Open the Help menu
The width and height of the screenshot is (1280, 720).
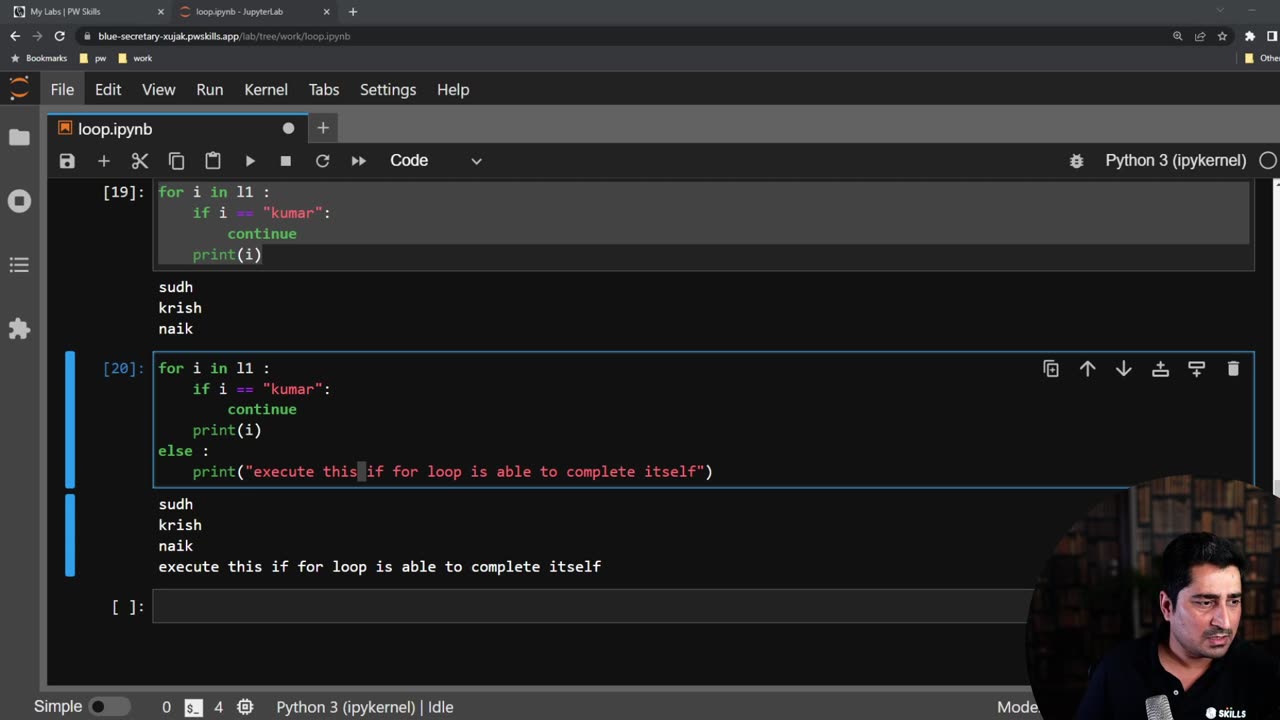point(453,89)
